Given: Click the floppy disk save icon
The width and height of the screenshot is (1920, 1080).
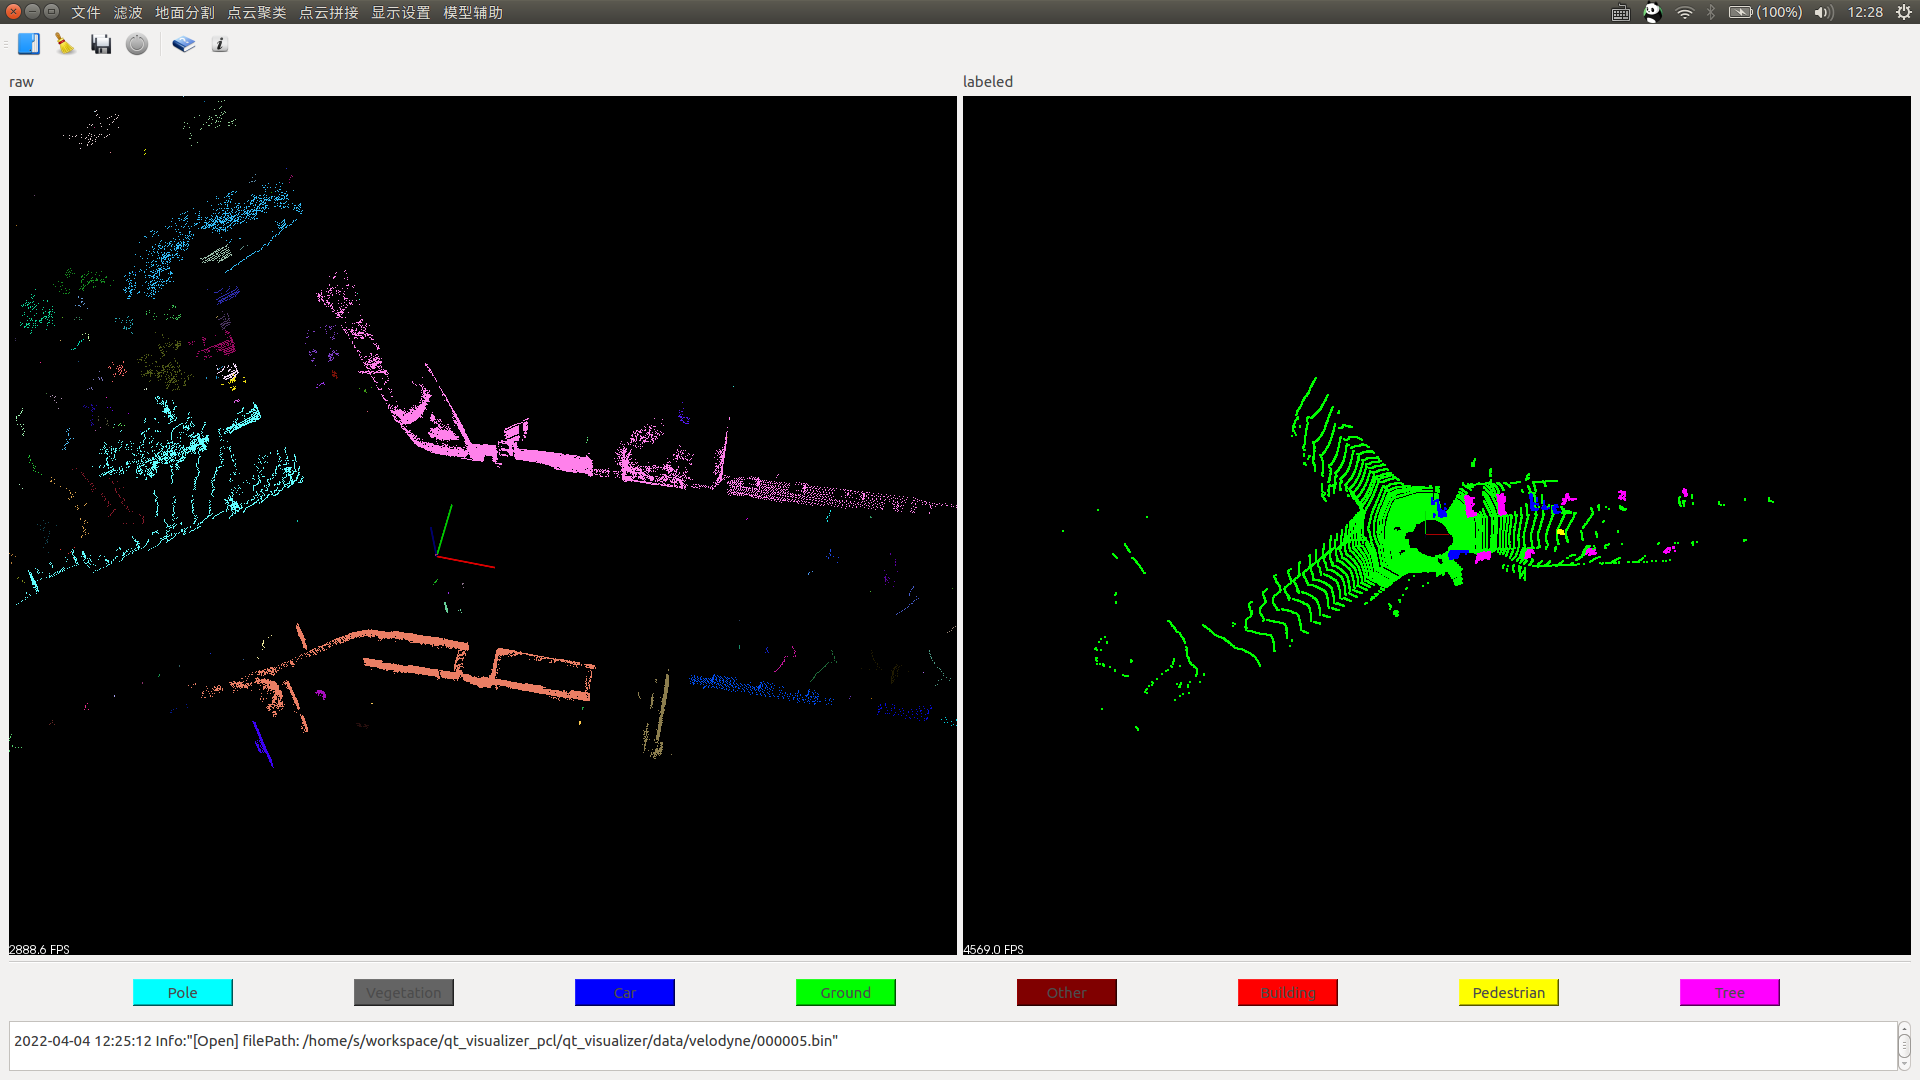Looking at the screenshot, I should 101,44.
